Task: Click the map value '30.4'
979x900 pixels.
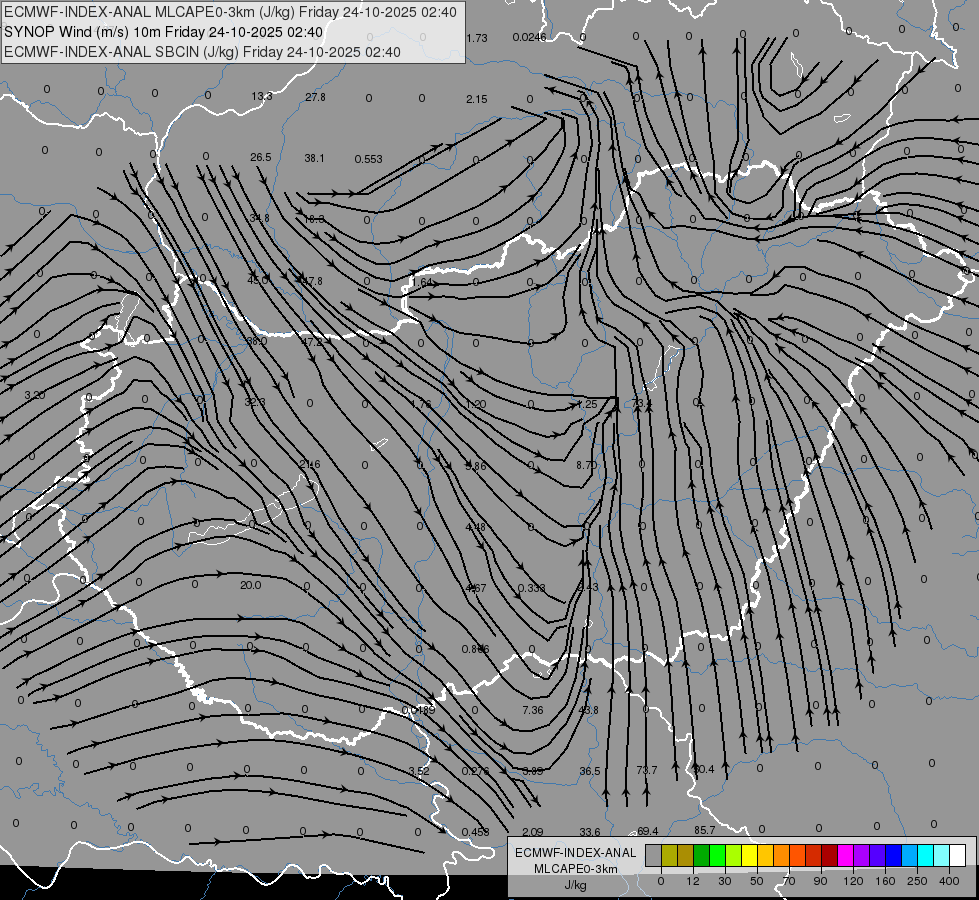Action: tap(704, 769)
